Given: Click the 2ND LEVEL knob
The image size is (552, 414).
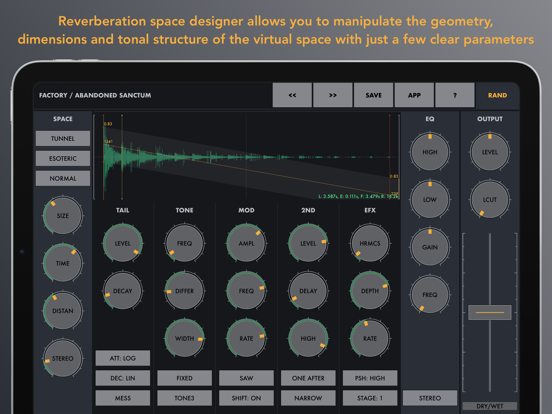Looking at the screenshot, I should coord(308,243).
